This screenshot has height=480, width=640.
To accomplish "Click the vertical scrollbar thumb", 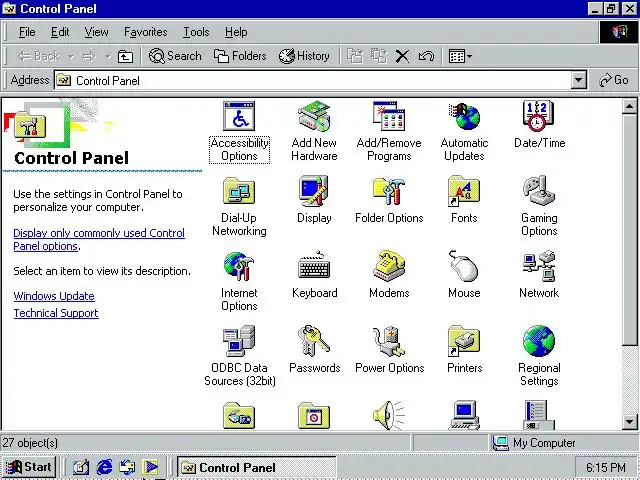I will click(629, 230).
